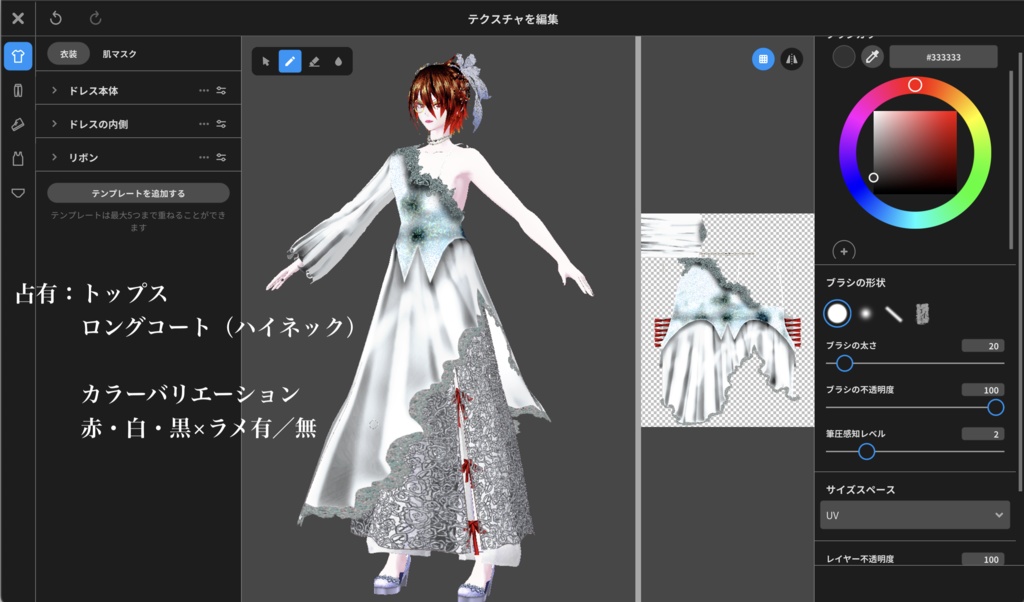Image resolution: width=1024 pixels, height=602 pixels.
Task: Choose the soft blurred brush shape
Action: (x=866, y=313)
